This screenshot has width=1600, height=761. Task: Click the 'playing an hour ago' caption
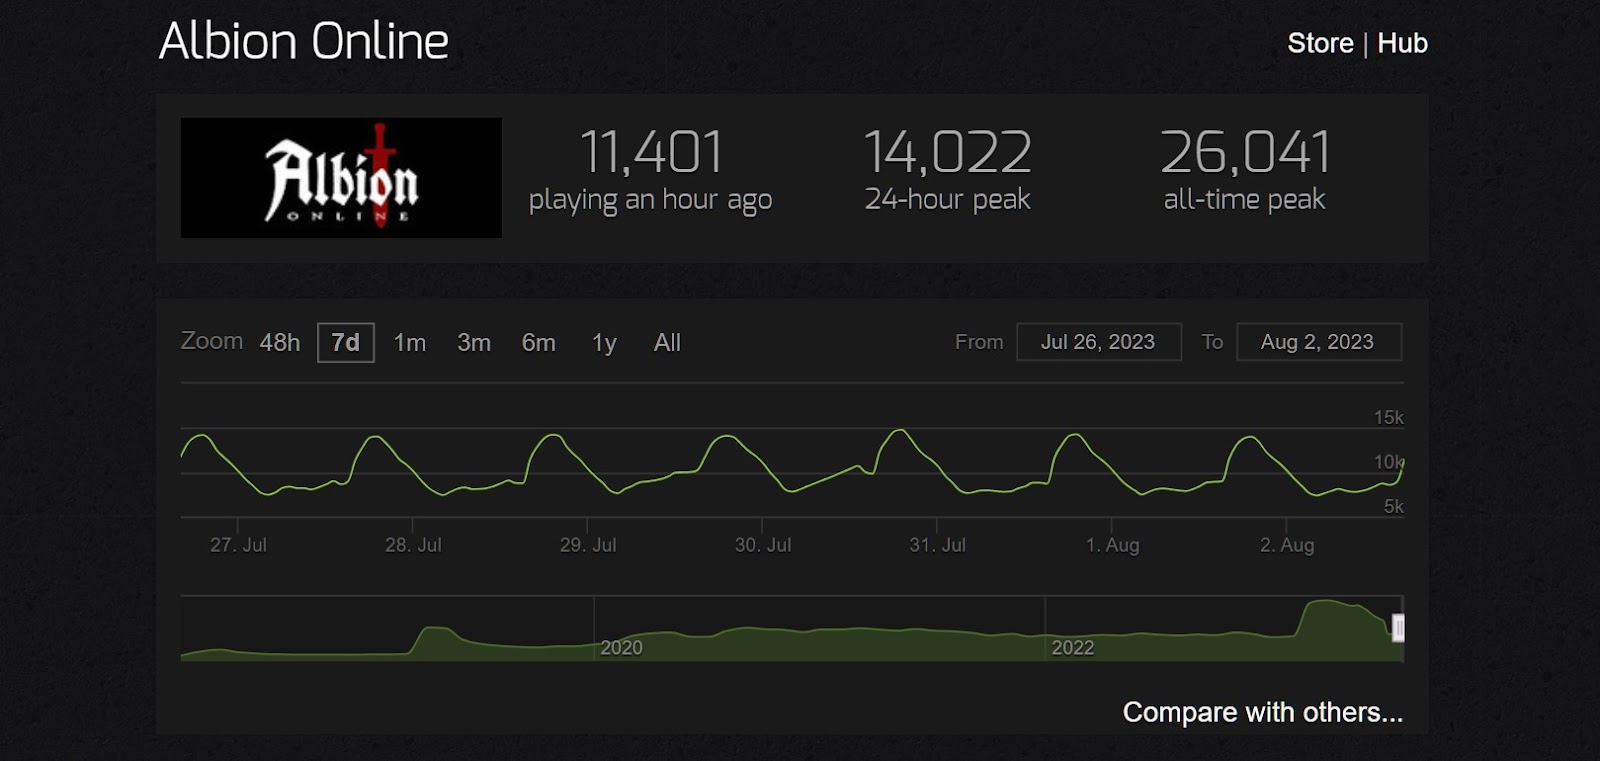coord(650,200)
